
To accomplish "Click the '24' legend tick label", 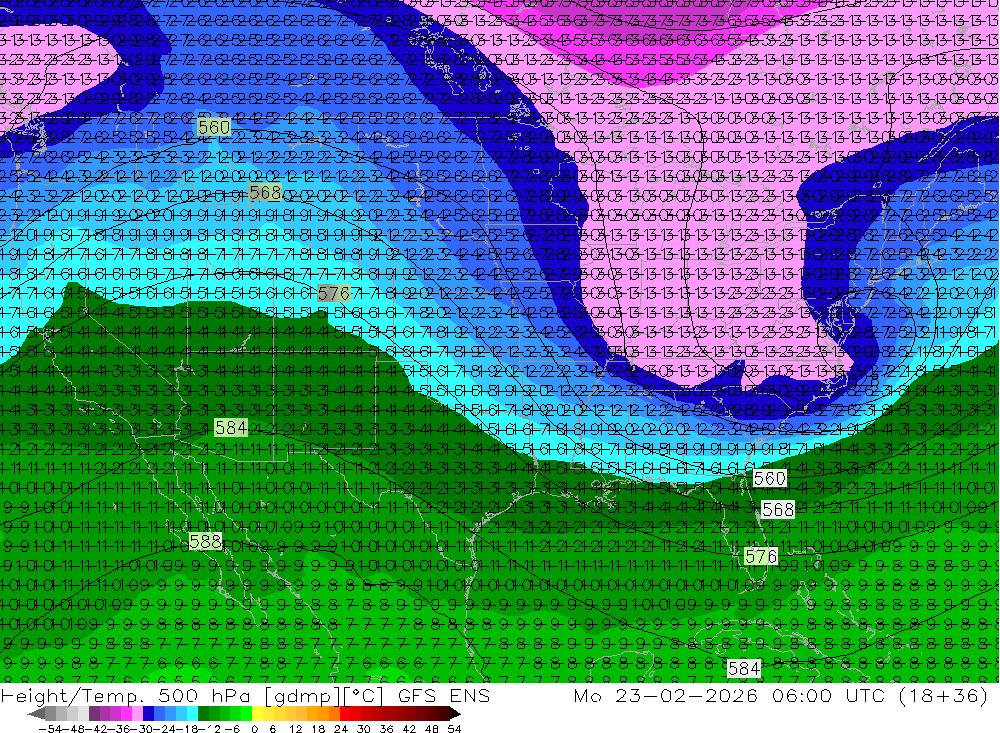I will (341, 729).
